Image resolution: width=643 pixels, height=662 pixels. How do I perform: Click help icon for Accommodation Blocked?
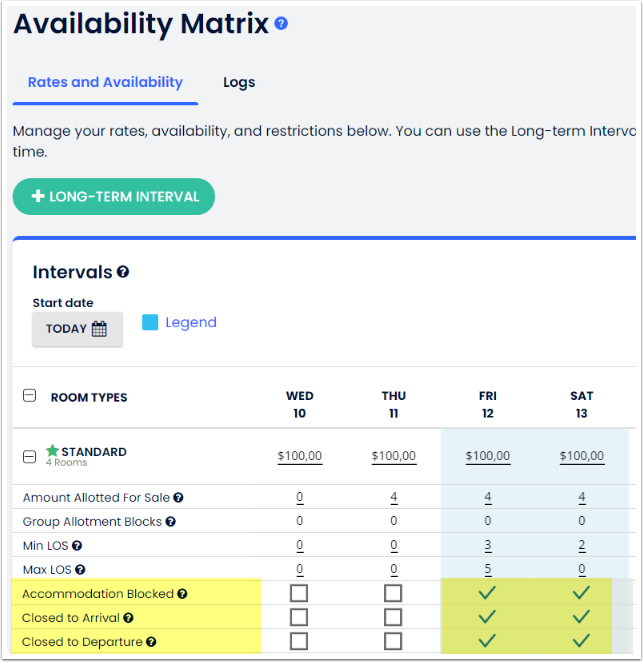coord(182,594)
